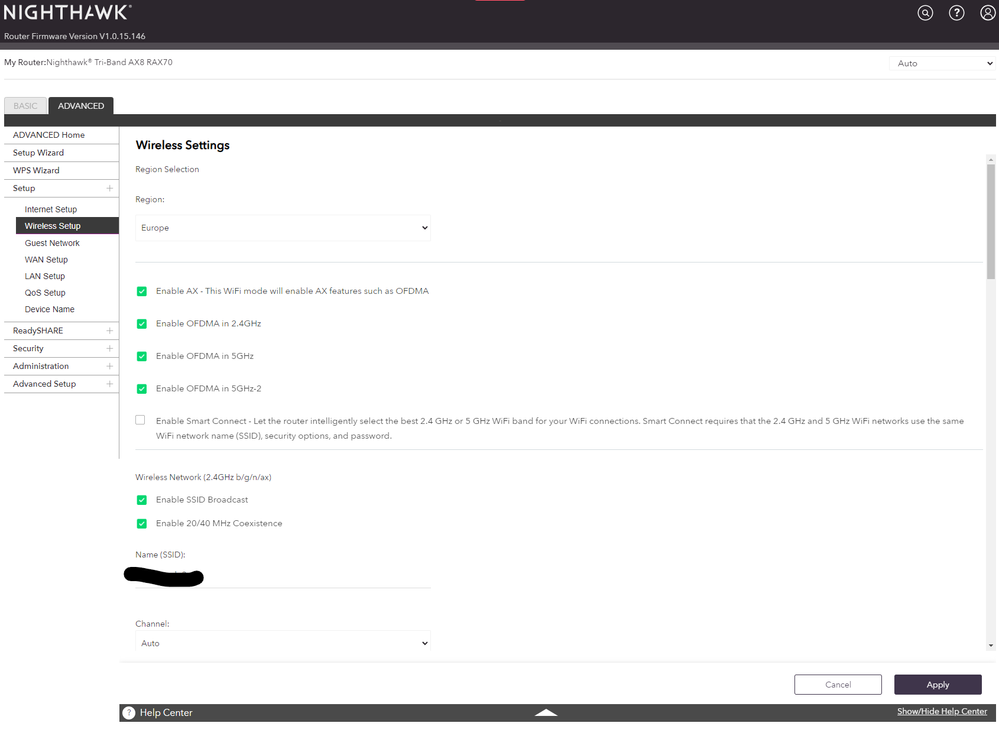The image size is (999, 729).
Task: Expand the Security section
Action: coord(110,349)
